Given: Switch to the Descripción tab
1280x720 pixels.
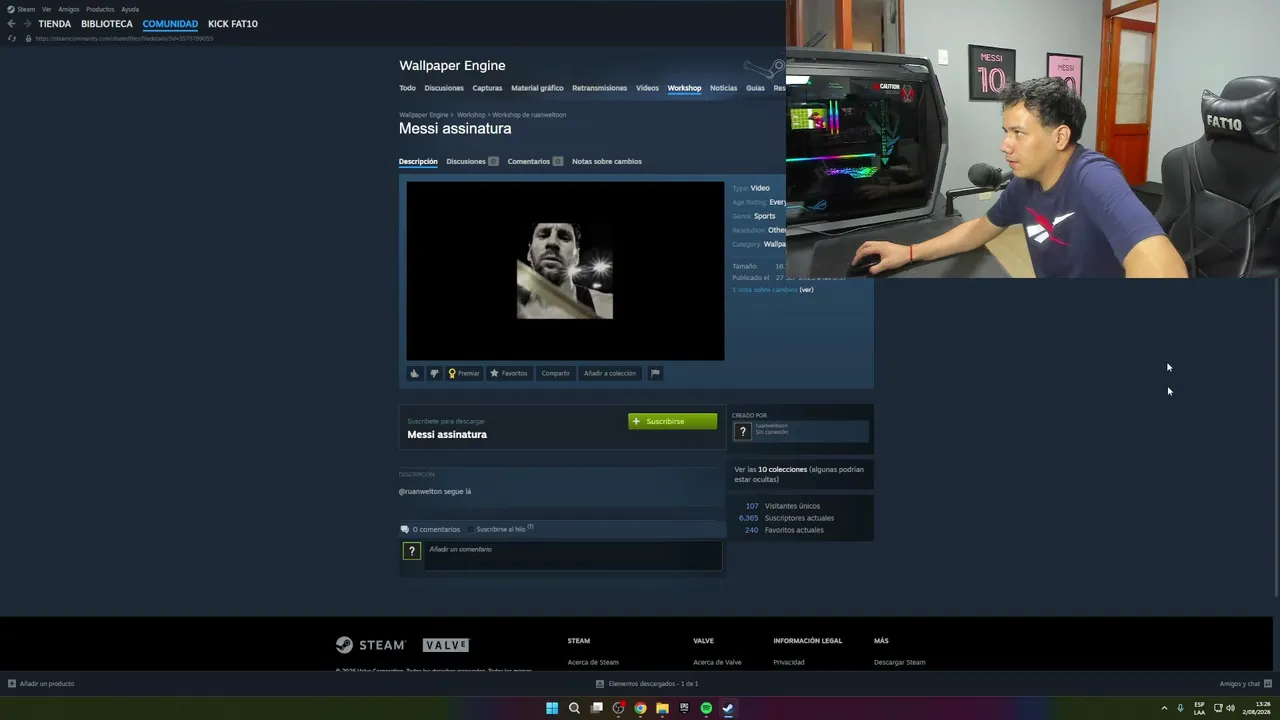Looking at the screenshot, I should pos(418,161).
